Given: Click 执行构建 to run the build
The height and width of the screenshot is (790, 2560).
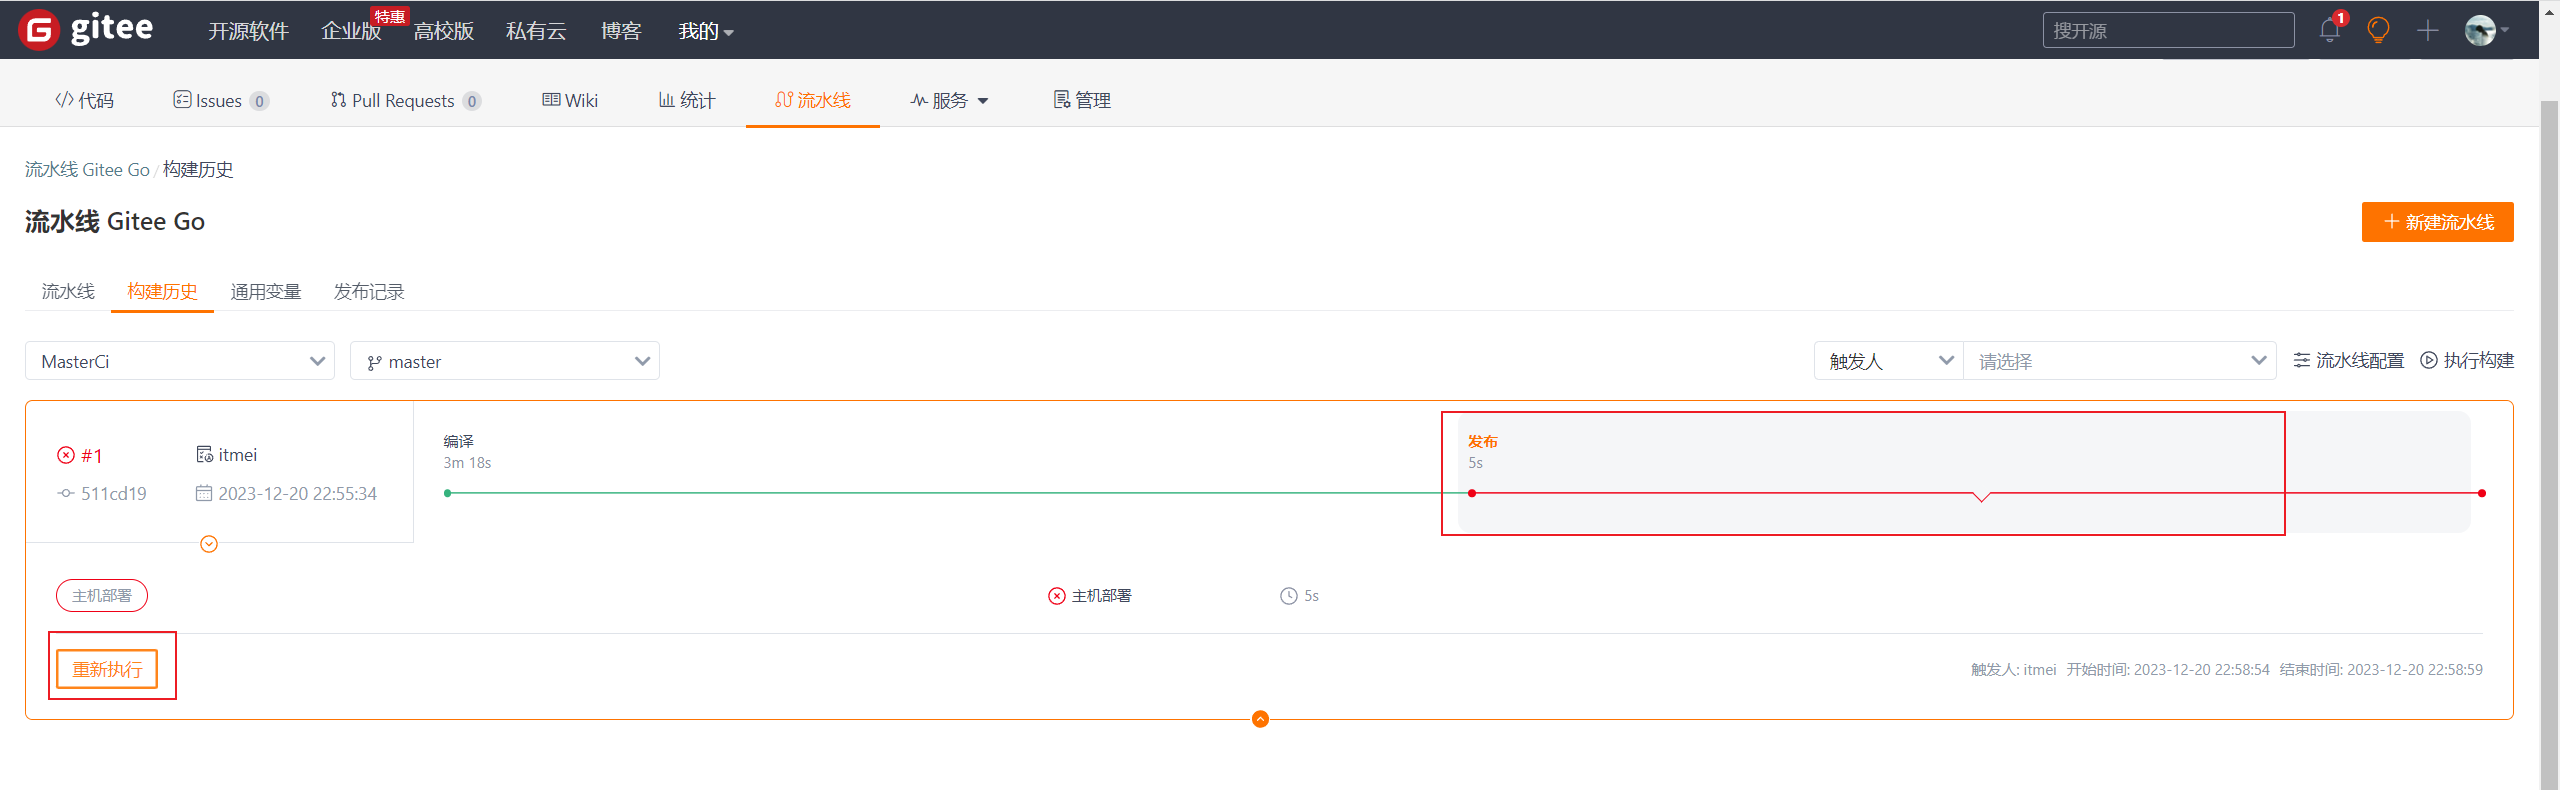Looking at the screenshot, I should coord(2467,360).
